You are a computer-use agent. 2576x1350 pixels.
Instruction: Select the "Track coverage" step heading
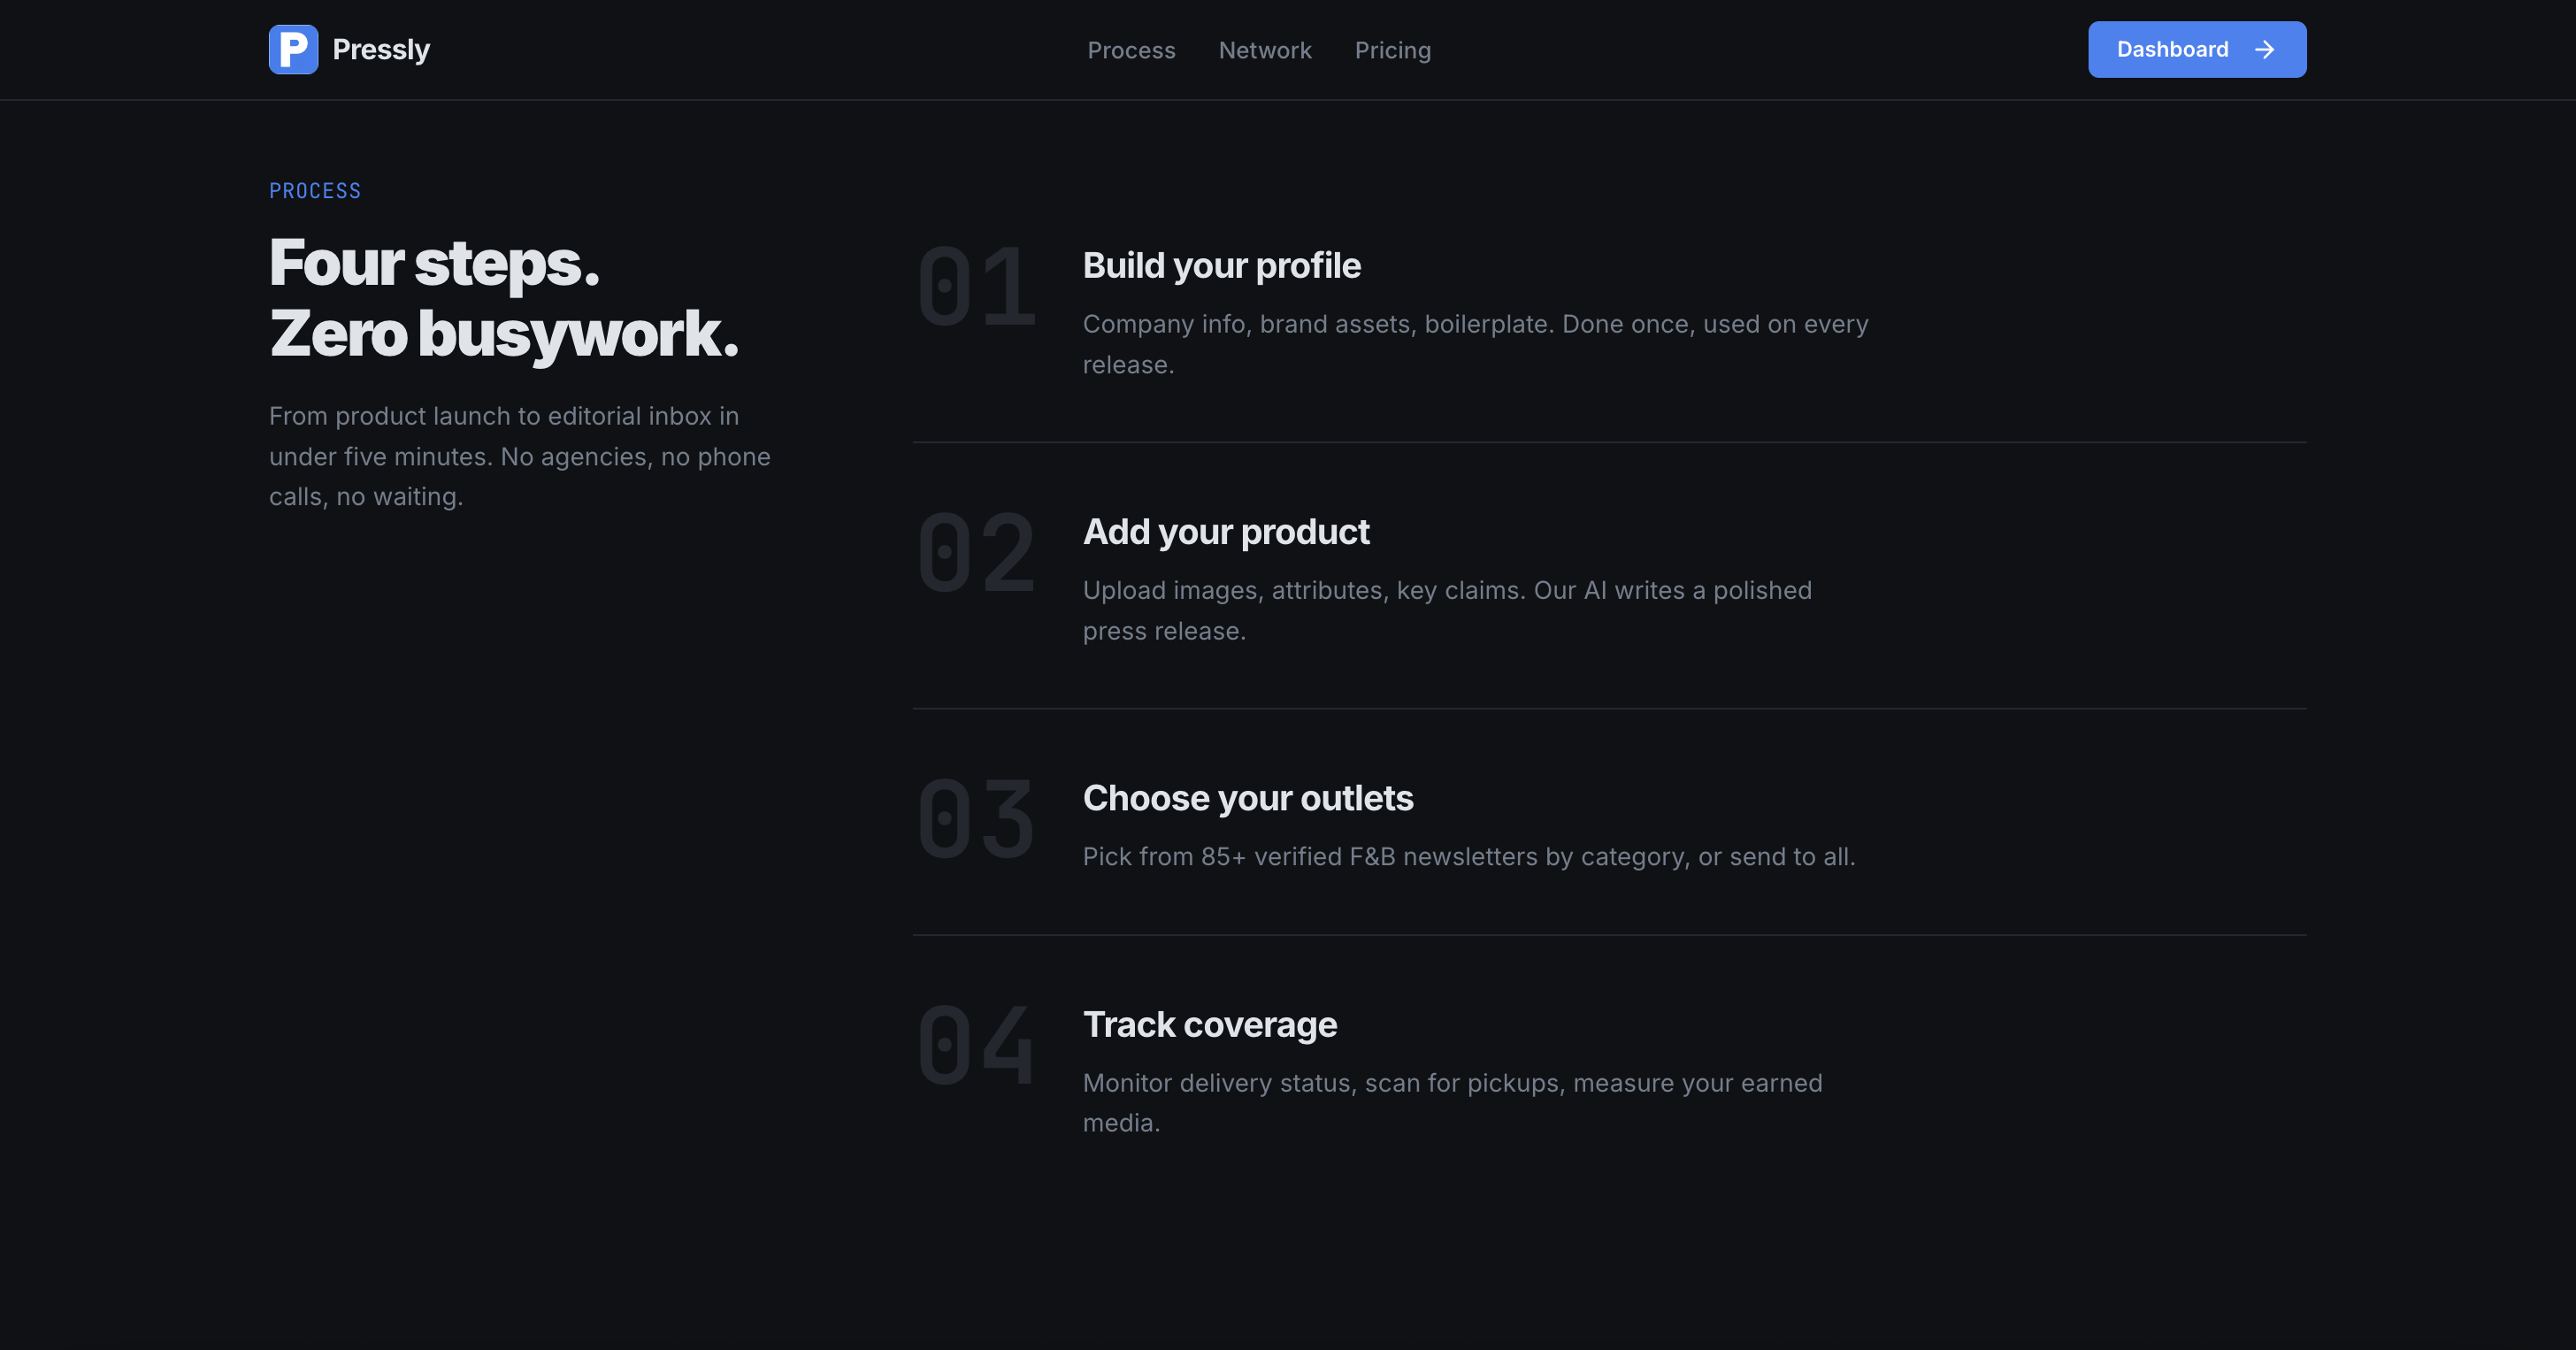point(1209,1024)
